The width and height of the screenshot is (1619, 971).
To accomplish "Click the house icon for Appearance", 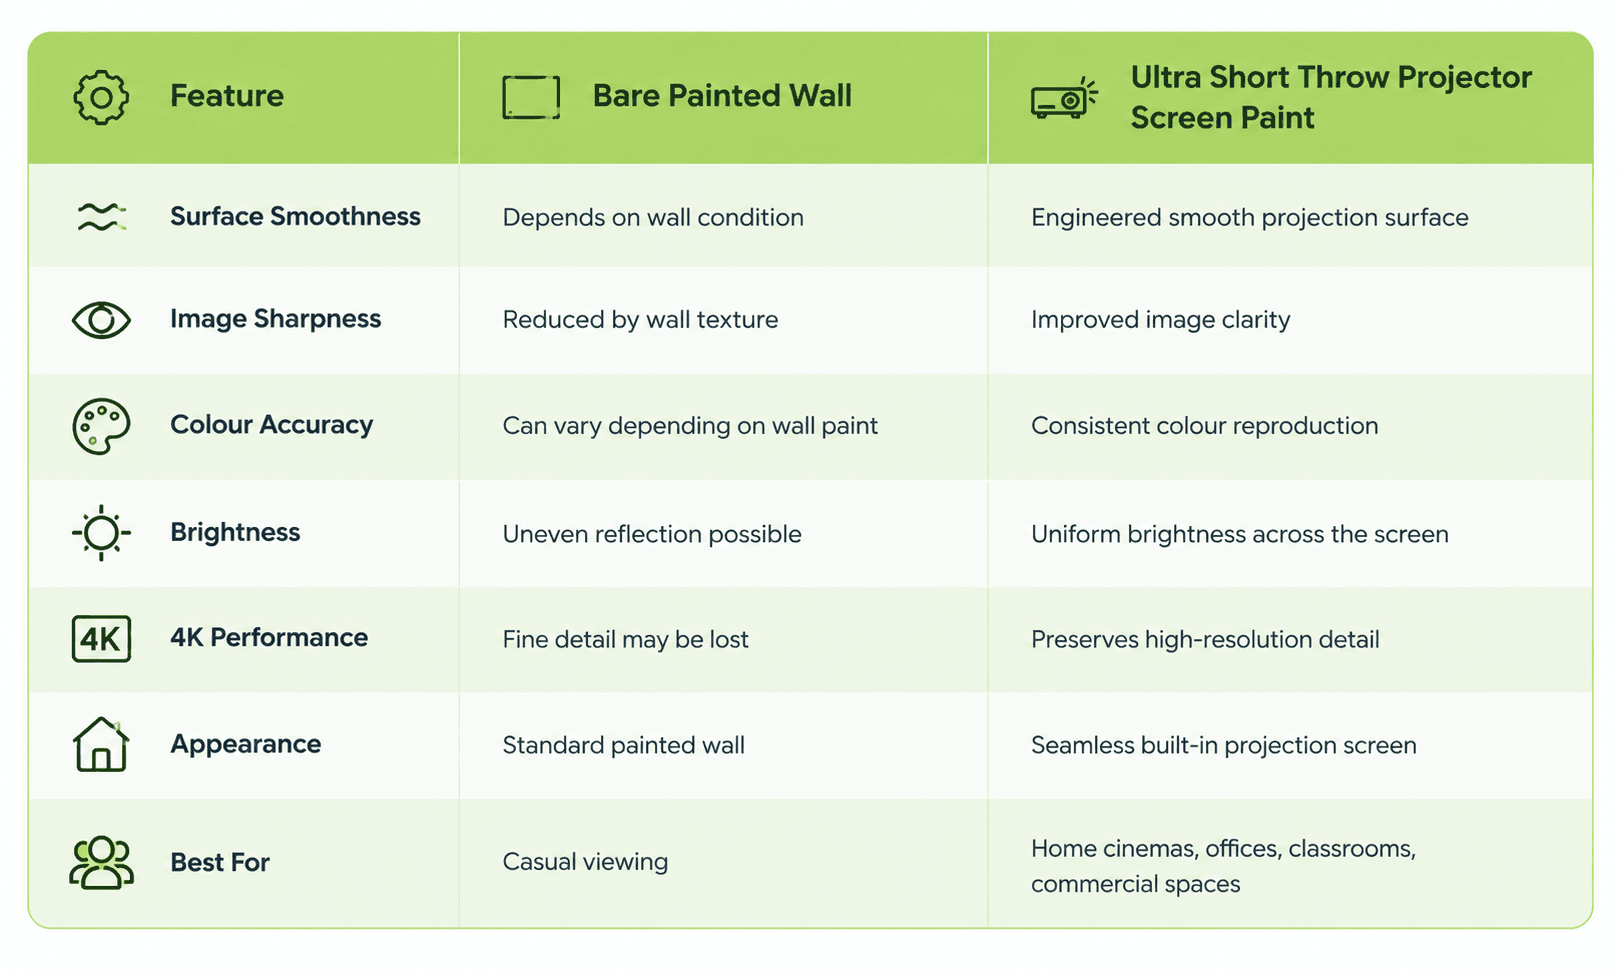I will pyautogui.click(x=101, y=745).
